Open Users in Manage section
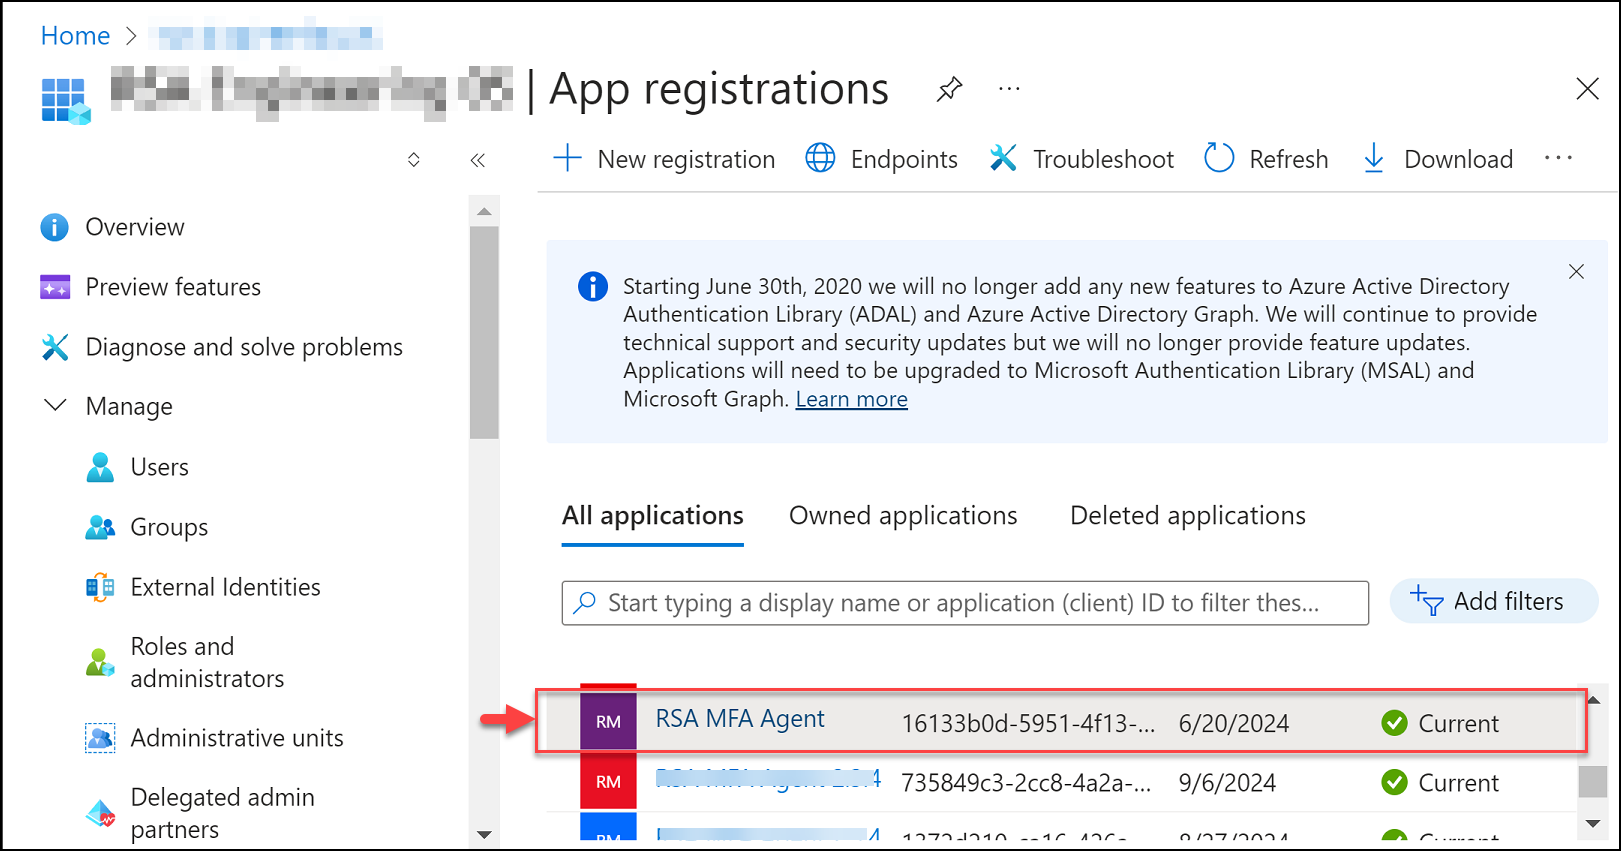1621x851 pixels. [x=159, y=467]
